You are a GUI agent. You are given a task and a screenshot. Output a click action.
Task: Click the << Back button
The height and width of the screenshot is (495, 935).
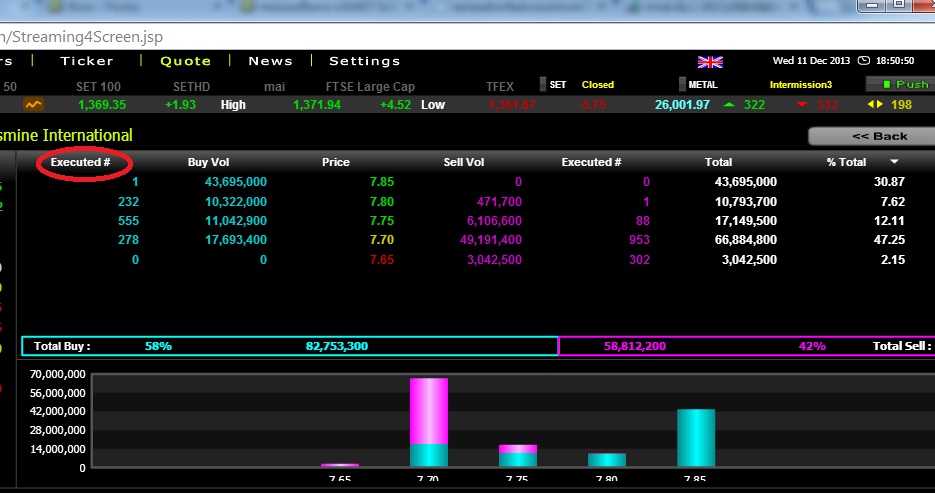(874, 136)
